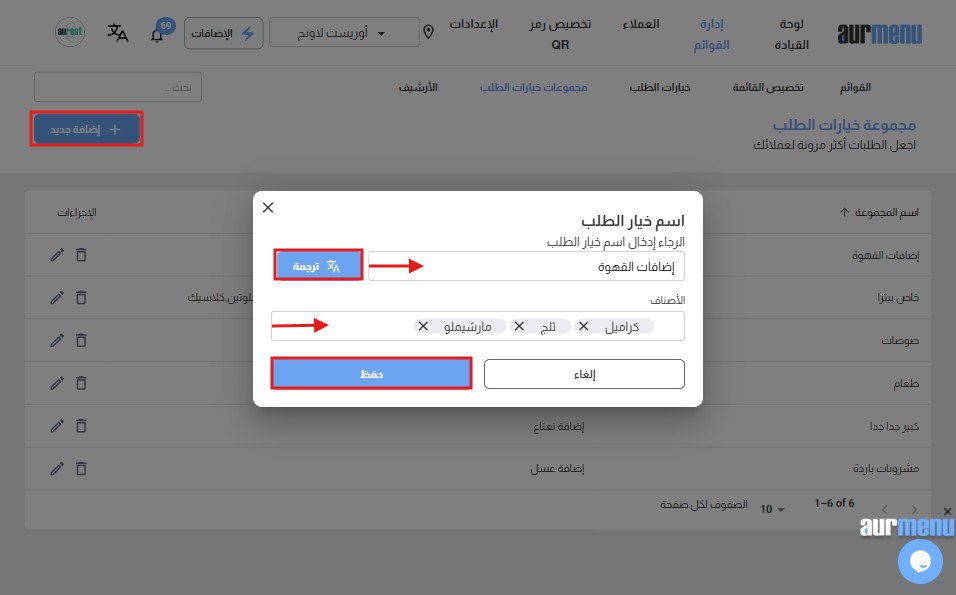Open the chat support bubble icon
Viewport: 956px width, 595px height.
click(x=920, y=561)
